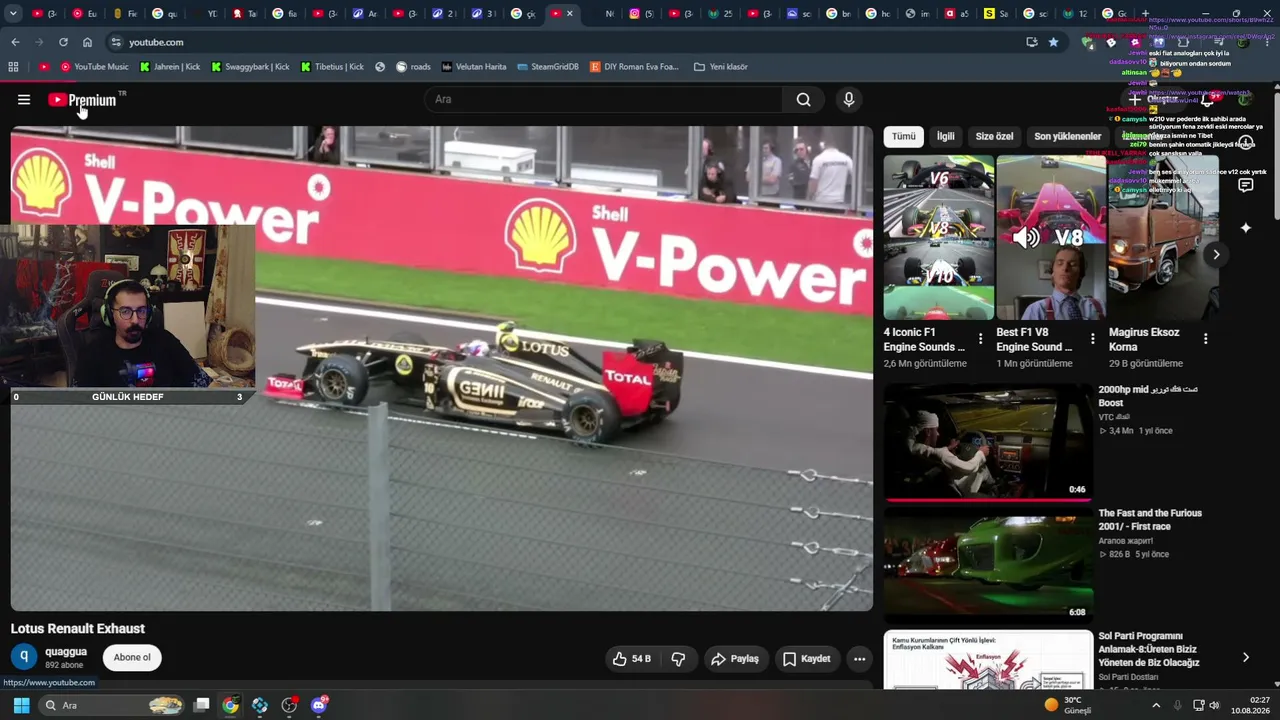This screenshot has height=720, width=1280.
Task: Click the YouTube search field
Action: (603, 100)
